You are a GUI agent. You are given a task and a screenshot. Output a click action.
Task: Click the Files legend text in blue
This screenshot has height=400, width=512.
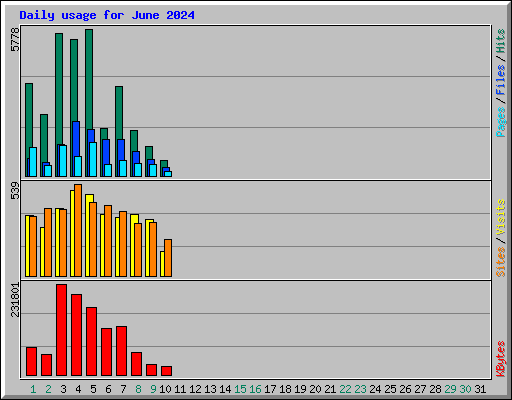point(501,79)
